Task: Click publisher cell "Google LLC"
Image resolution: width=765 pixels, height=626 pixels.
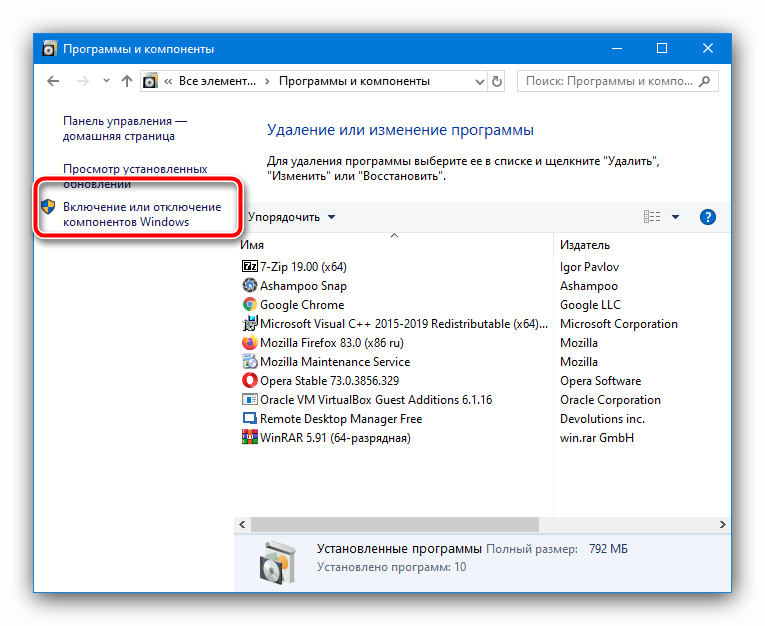Action: pos(590,305)
